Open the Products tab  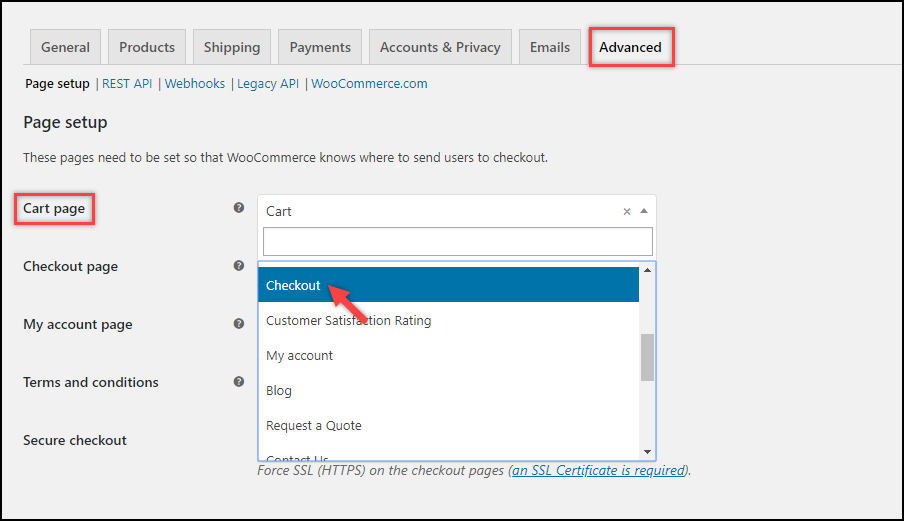147,47
